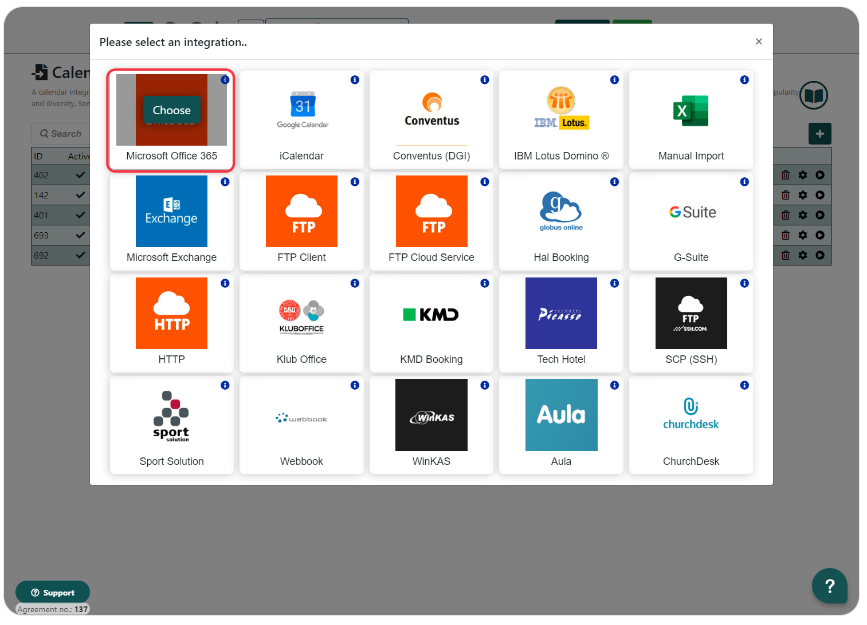The width and height of the screenshot is (867, 625).
Task: Show info for ChurchDesk tile
Action: (x=744, y=385)
